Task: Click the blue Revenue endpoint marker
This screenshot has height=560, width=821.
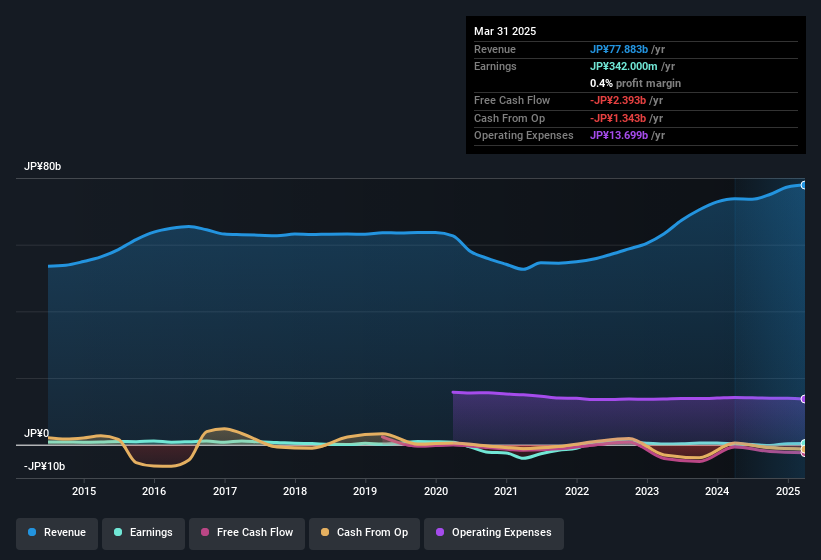Action: coord(804,185)
